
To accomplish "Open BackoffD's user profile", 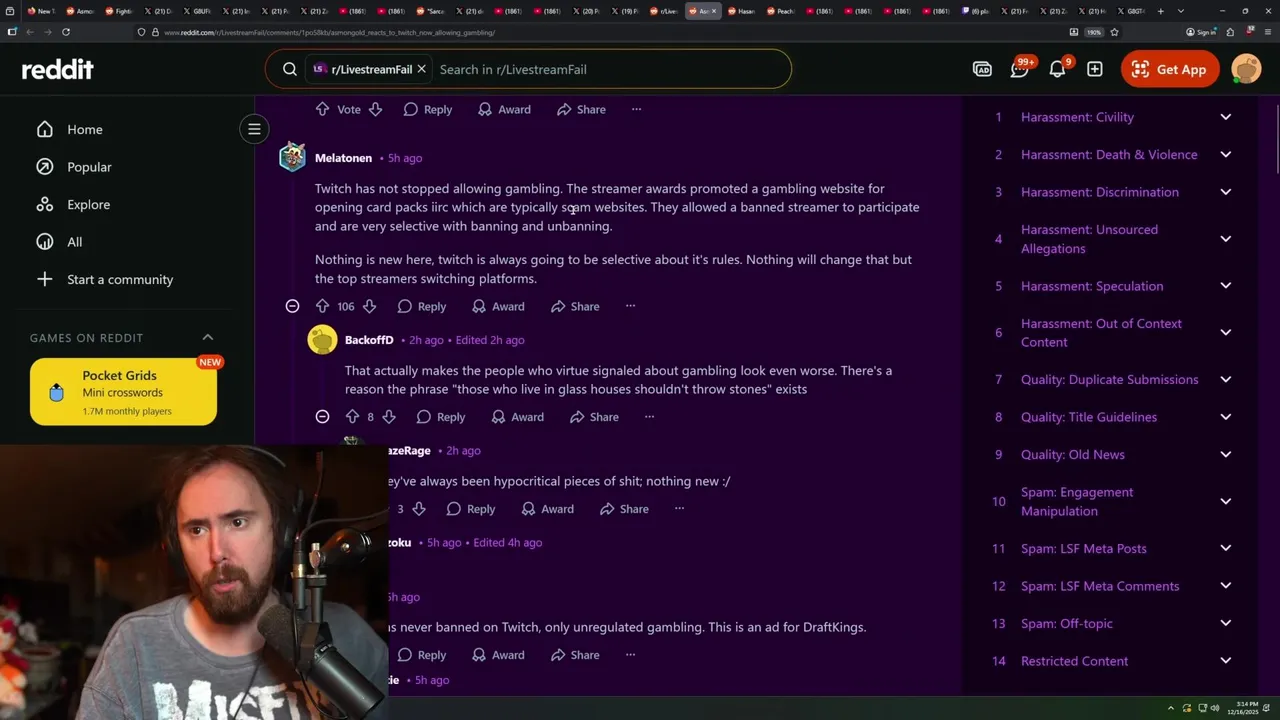I will [x=369, y=340].
